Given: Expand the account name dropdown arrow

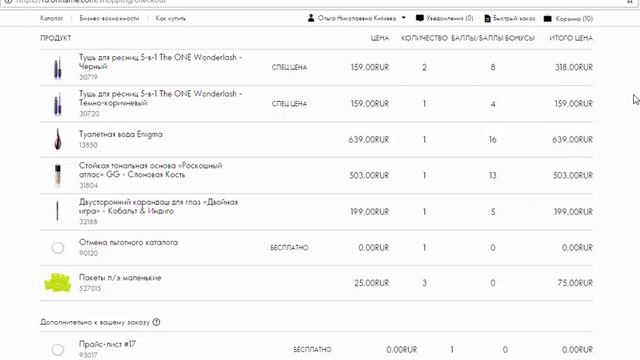Looking at the screenshot, I should pyautogui.click(x=404, y=18).
